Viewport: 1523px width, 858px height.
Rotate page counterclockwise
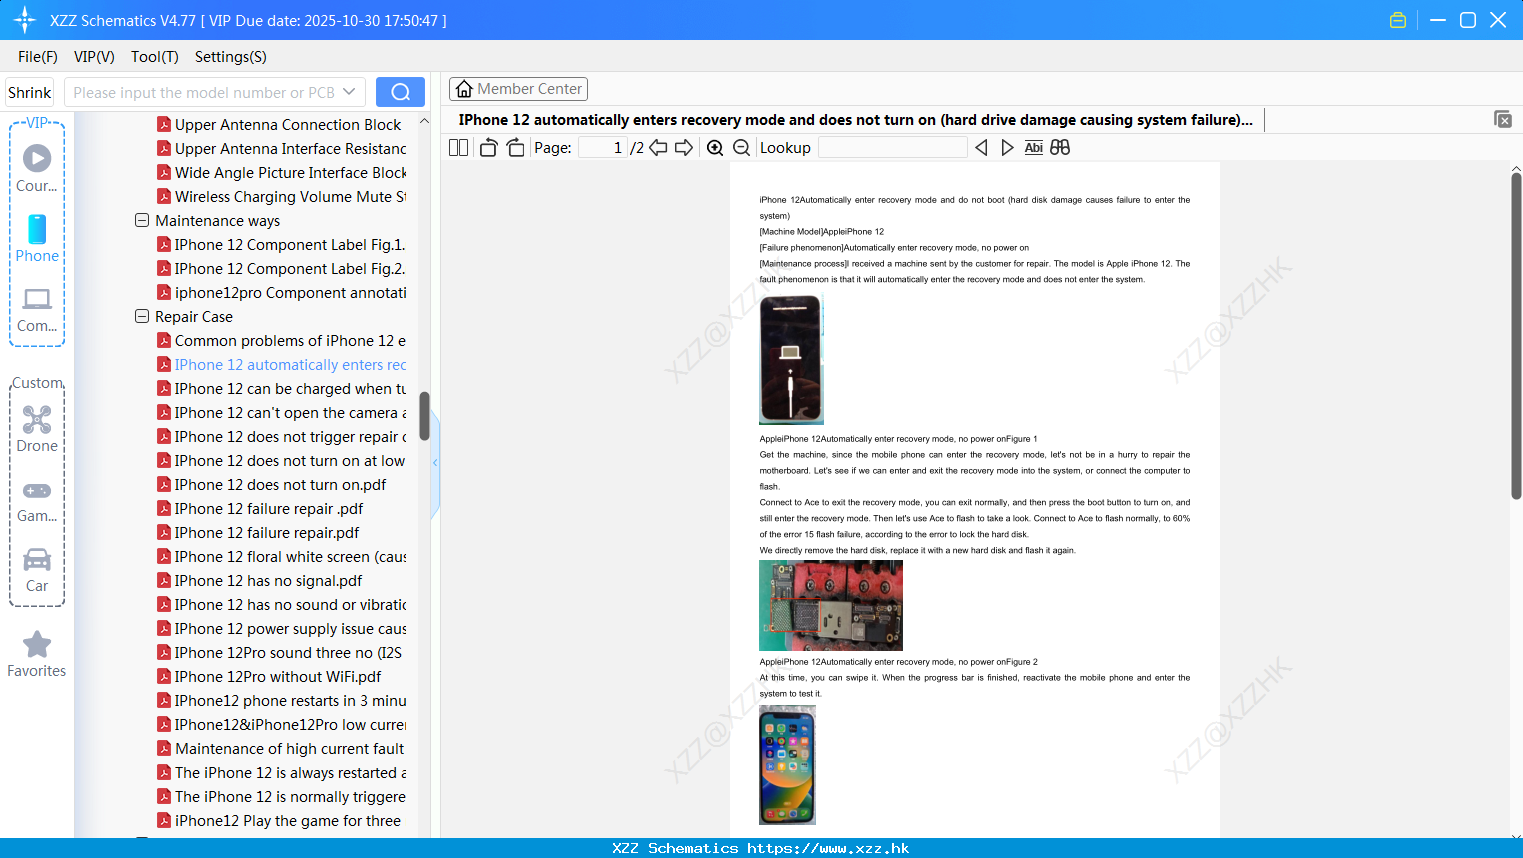488,148
